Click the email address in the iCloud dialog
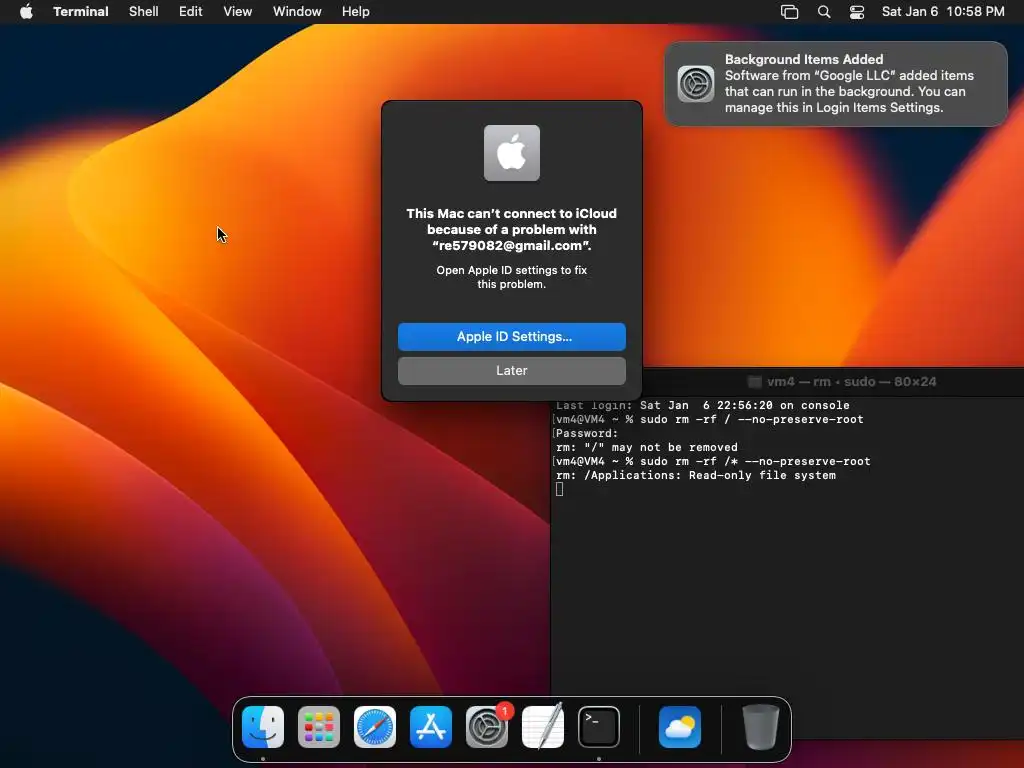Screen dimensions: 1024x768 click(511, 246)
